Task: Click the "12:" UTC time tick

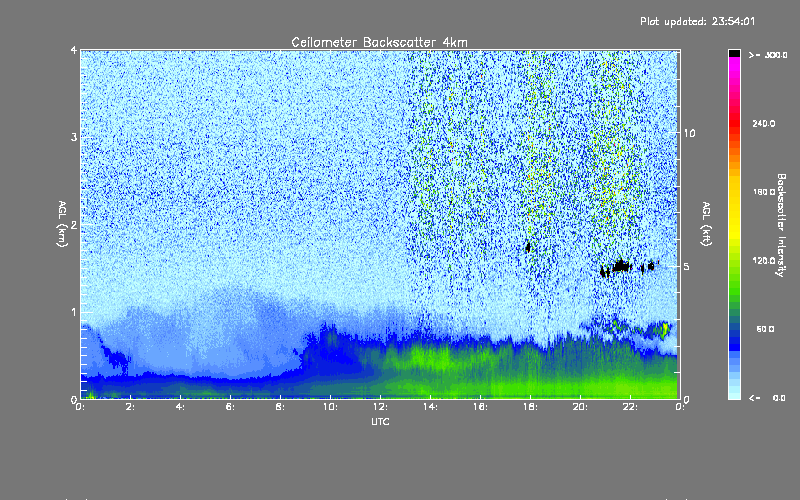Action: 380,407
